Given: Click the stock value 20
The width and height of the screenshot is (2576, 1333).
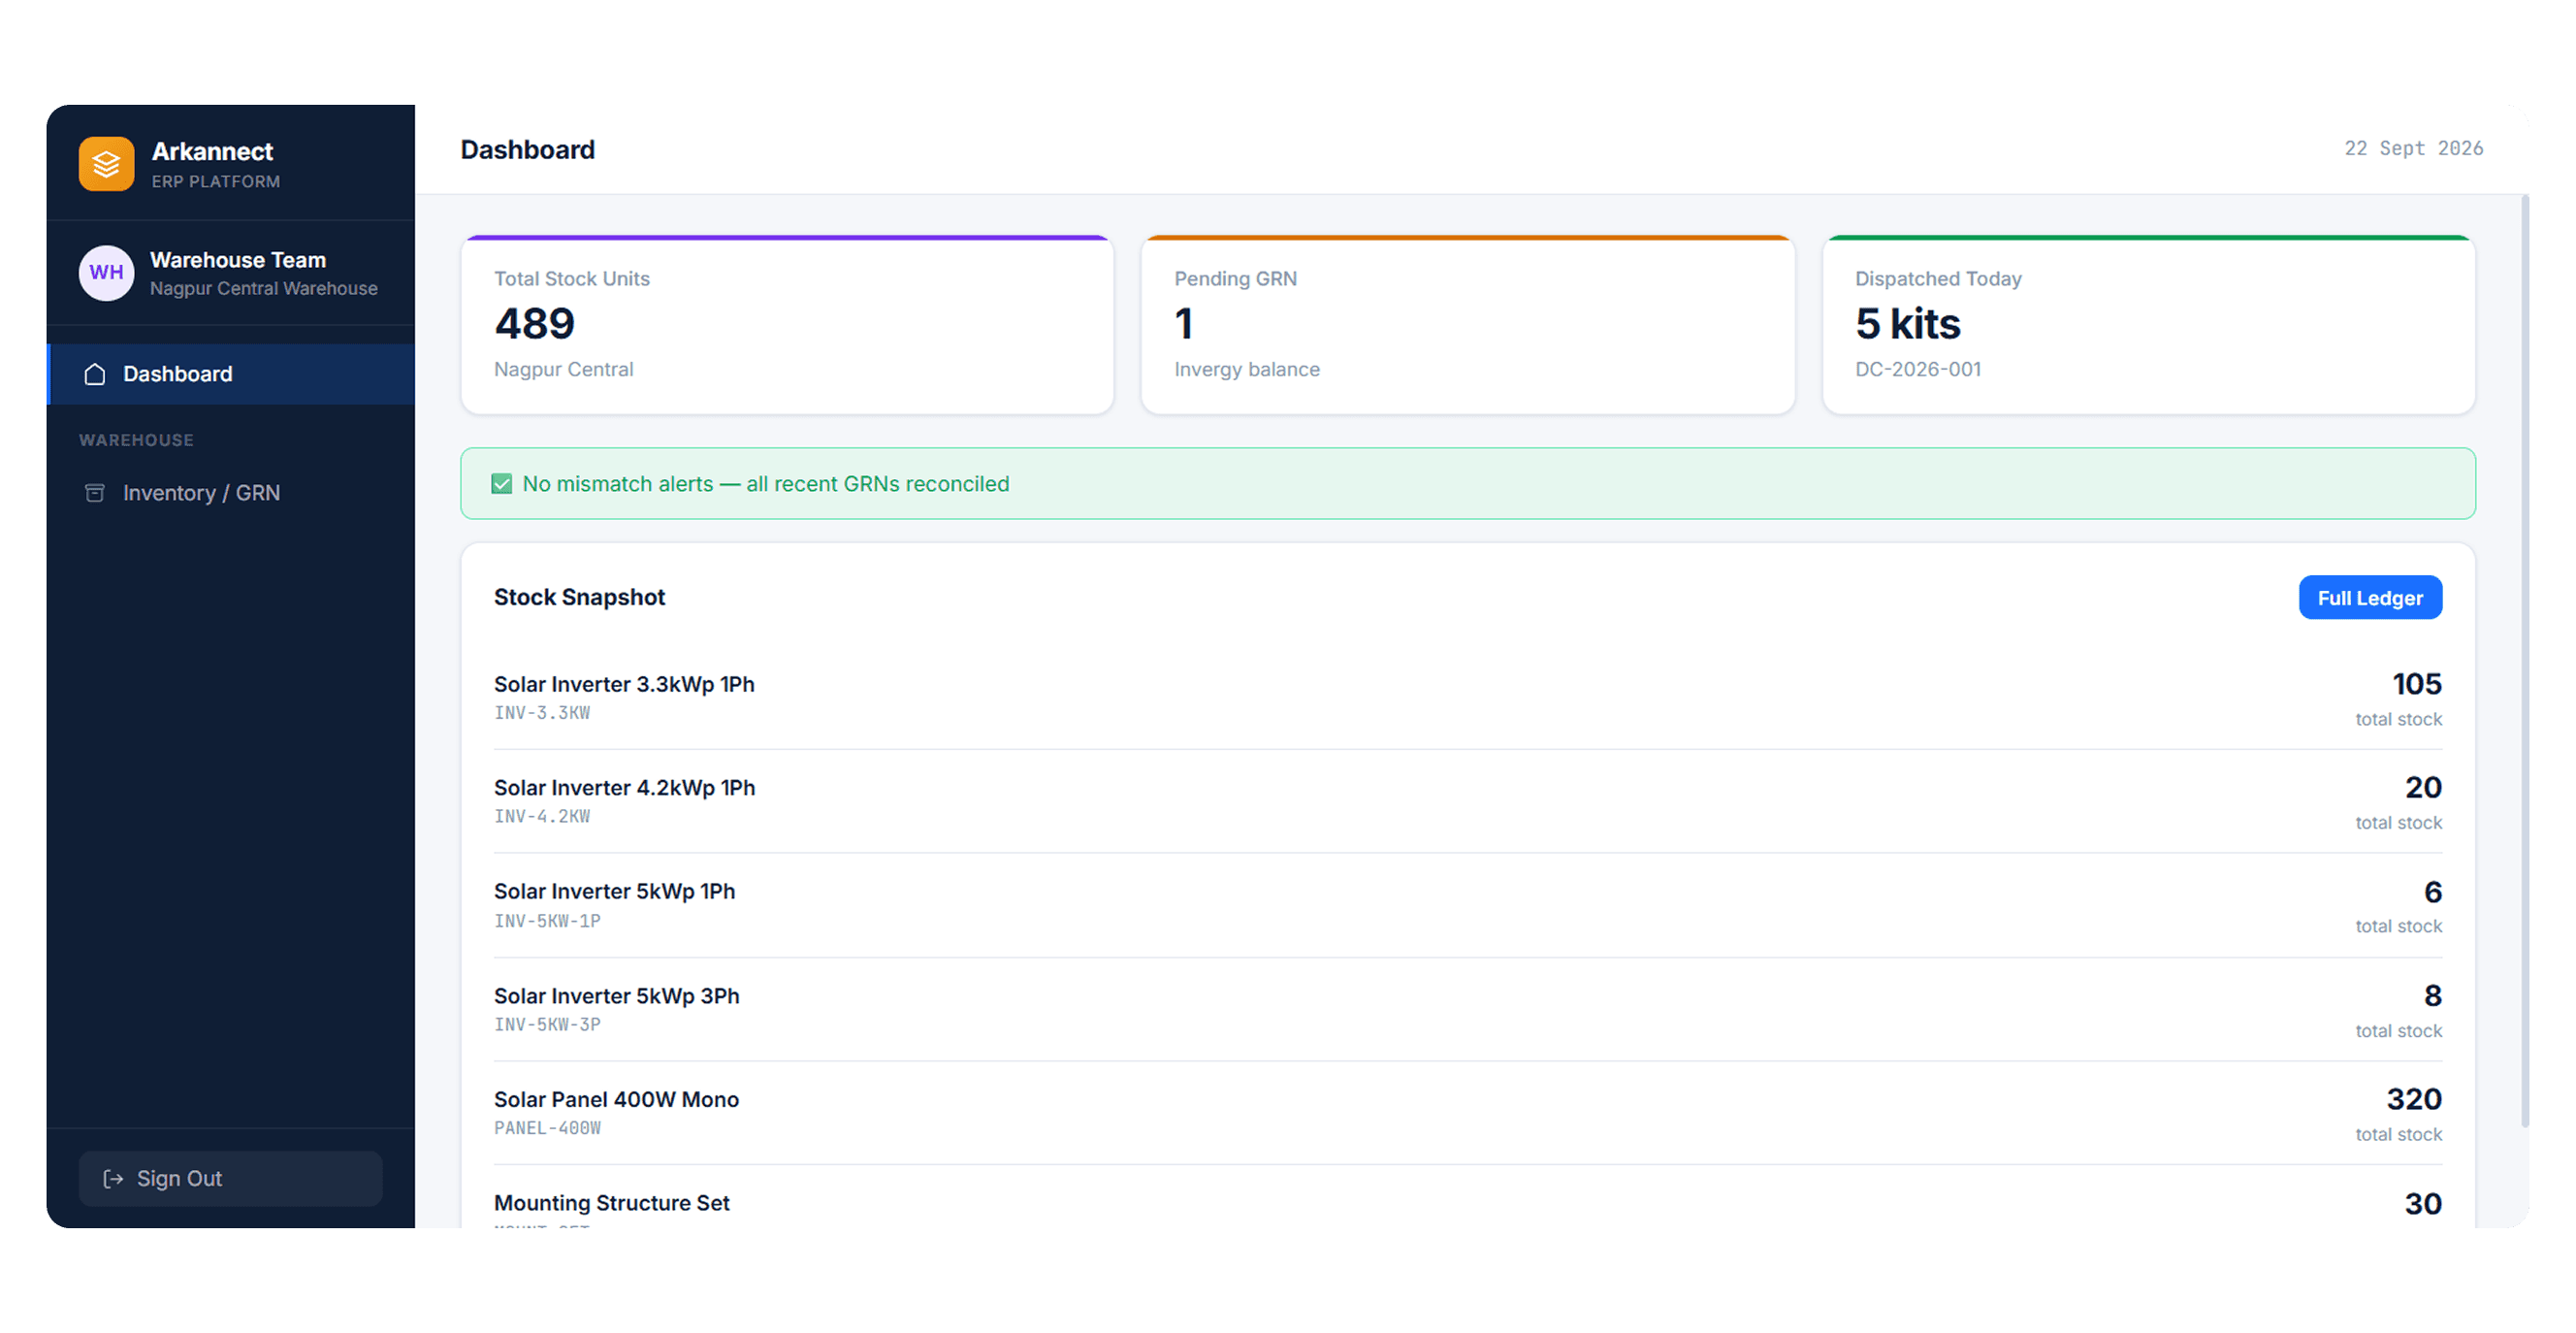Looking at the screenshot, I should click(2423, 788).
